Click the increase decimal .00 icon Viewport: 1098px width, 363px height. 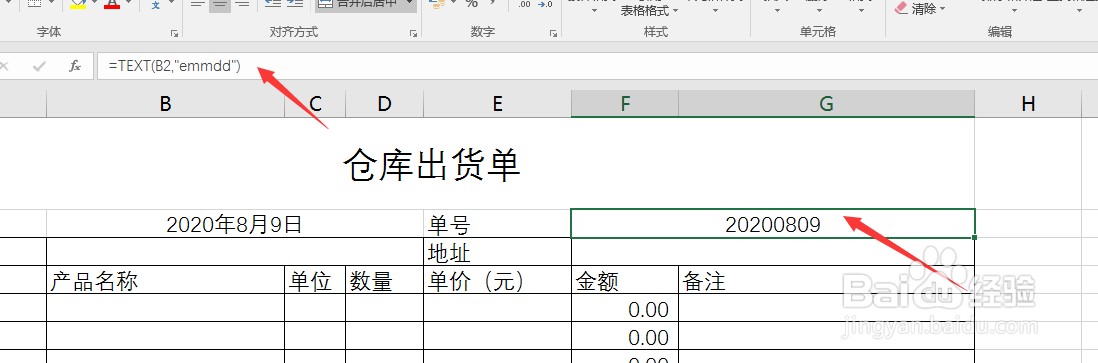point(524,4)
